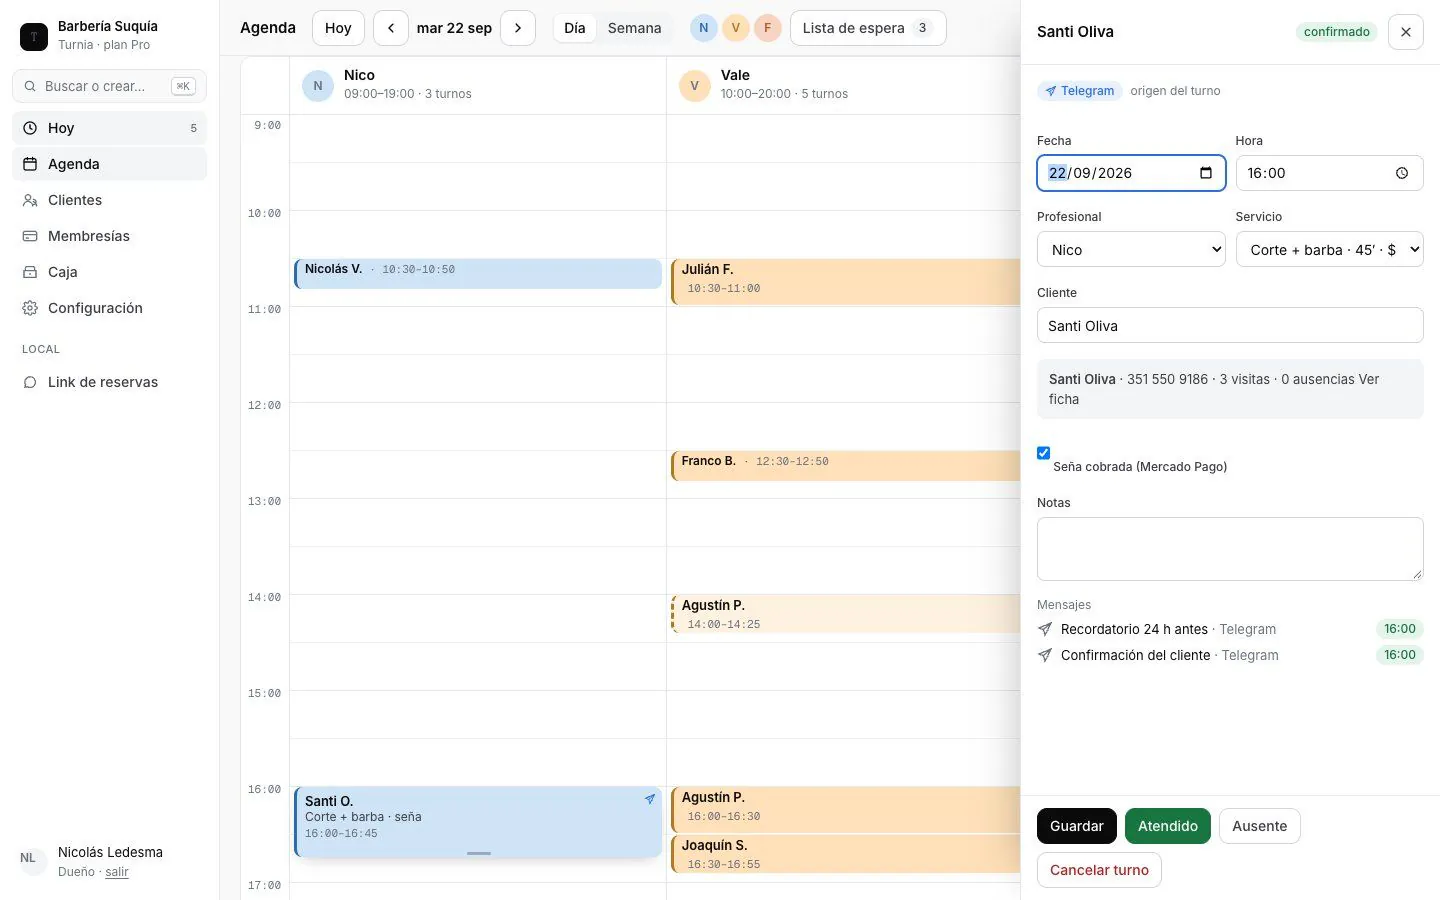Click Nico's column avatar
Viewport: 1440px width, 900px height.
tap(318, 86)
